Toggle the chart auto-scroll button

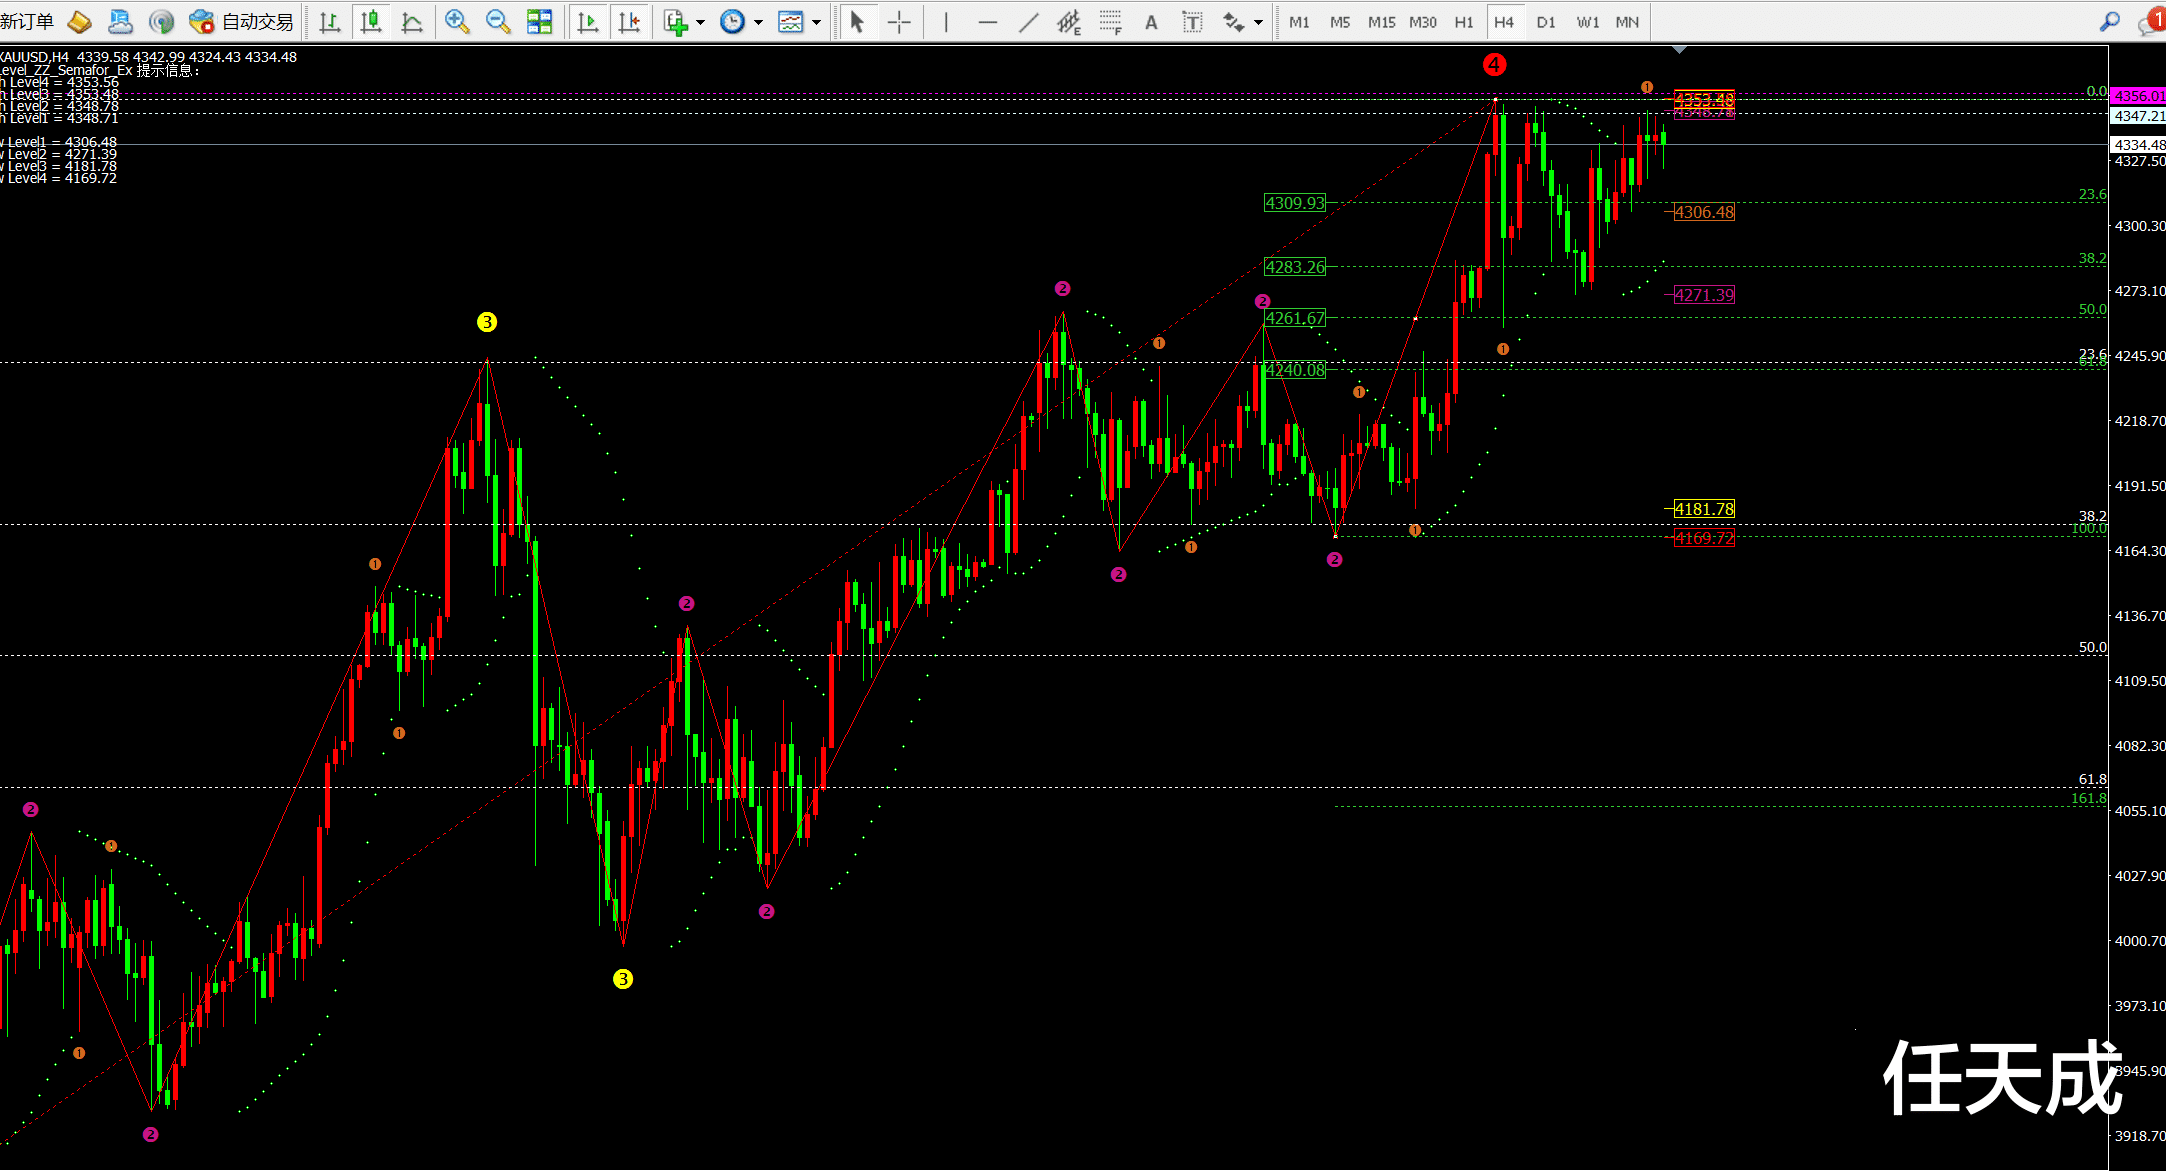[588, 21]
